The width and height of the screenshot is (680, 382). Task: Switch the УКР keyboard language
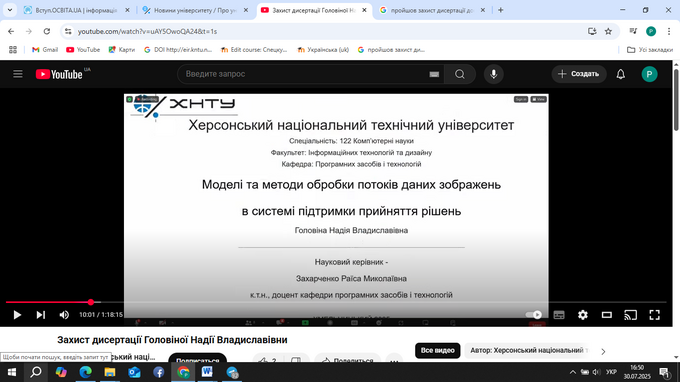tap(611, 372)
